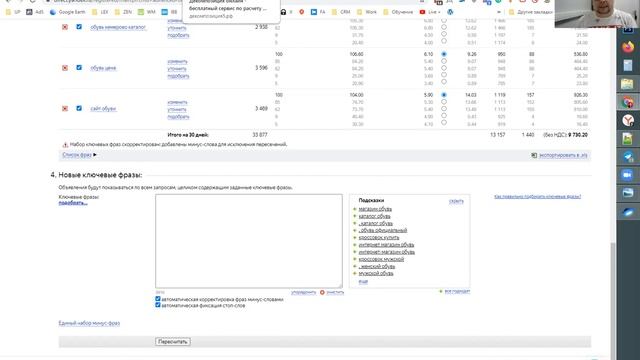Open the CRM bookmarks folder
The image size is (640, 360).
point(341,12)
